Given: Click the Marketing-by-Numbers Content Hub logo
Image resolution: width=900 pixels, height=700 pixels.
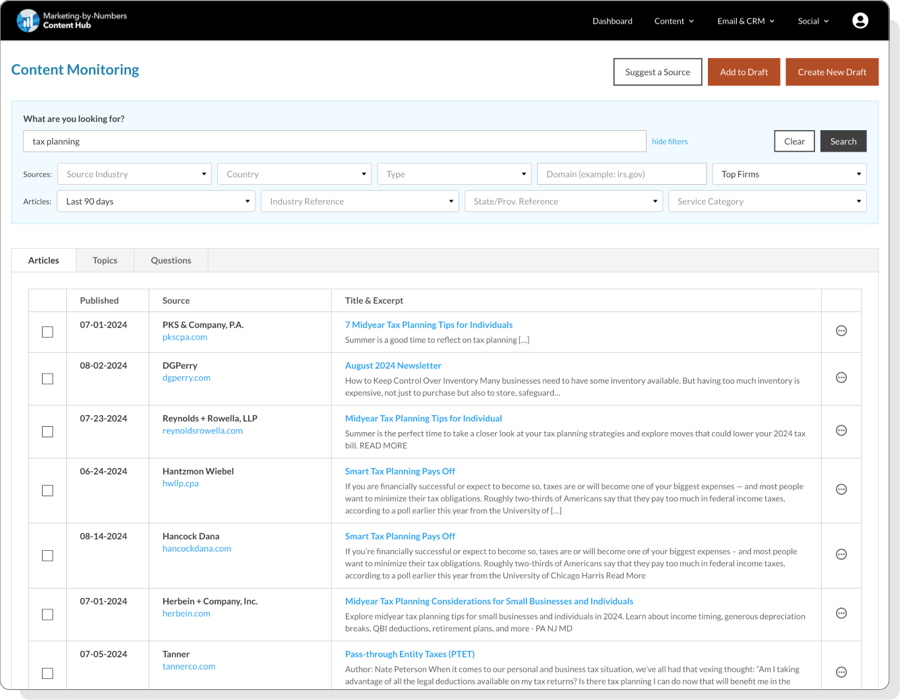Looking at the screenshot, I should pyautogui.click(x=72, y=20).
